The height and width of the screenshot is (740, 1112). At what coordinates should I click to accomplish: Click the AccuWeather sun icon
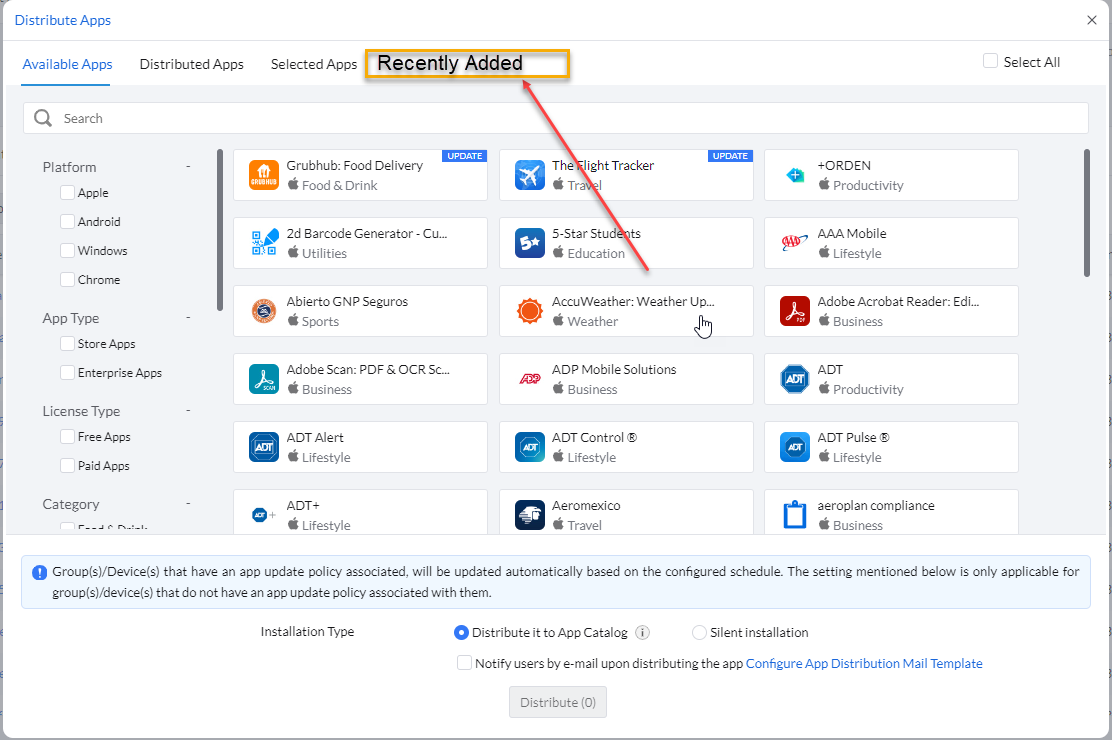(x=530, y=311)
